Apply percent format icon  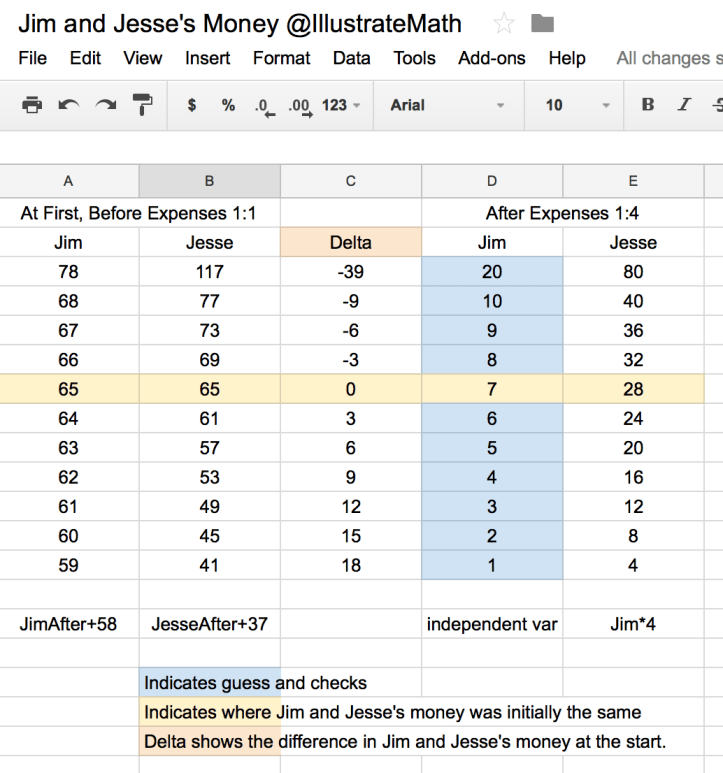(x=228, y=105)
